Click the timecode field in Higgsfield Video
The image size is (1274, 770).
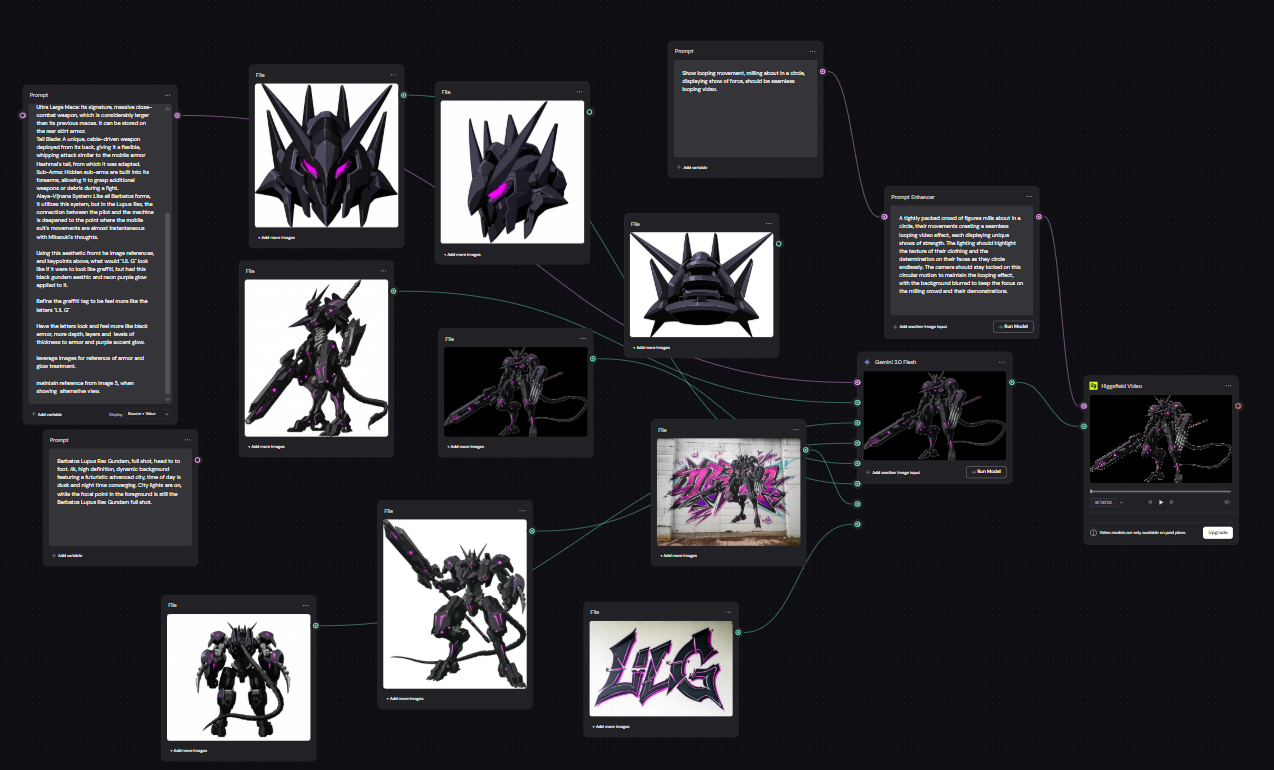(1103, 502)
